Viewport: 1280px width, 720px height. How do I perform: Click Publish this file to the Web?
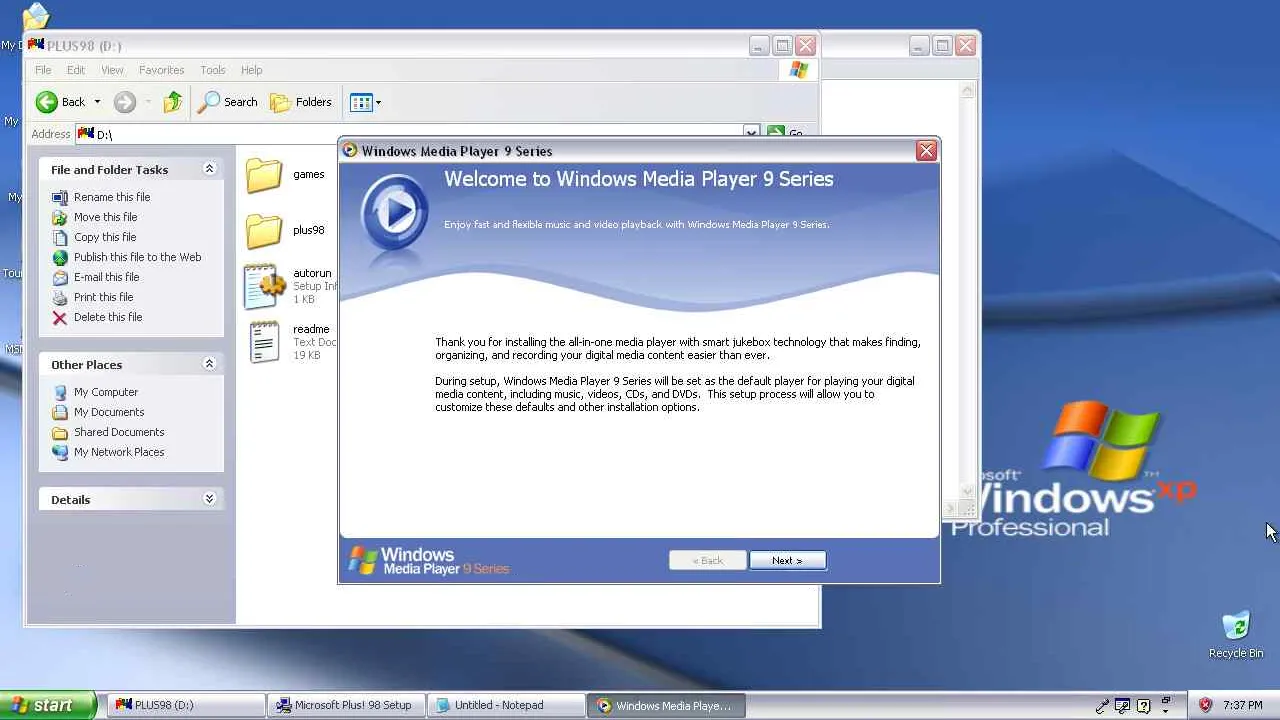click(x=138, y=257)
